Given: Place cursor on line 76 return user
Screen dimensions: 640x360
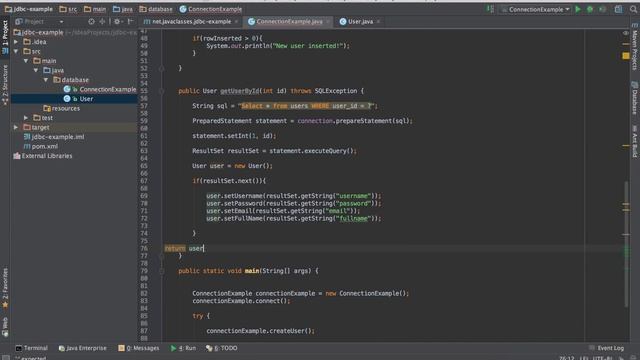Looking at the screenshot, I should (x=184, y=248).
